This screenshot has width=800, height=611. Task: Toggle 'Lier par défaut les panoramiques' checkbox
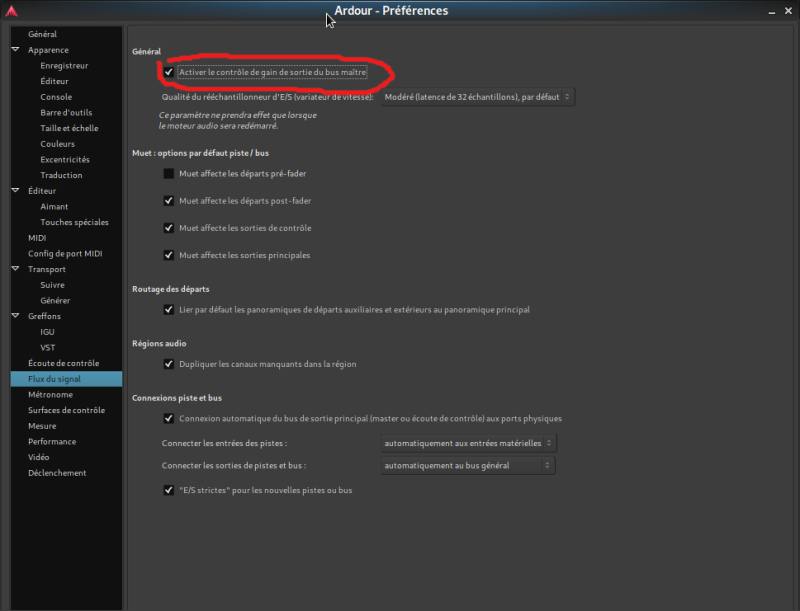(168, 310)
